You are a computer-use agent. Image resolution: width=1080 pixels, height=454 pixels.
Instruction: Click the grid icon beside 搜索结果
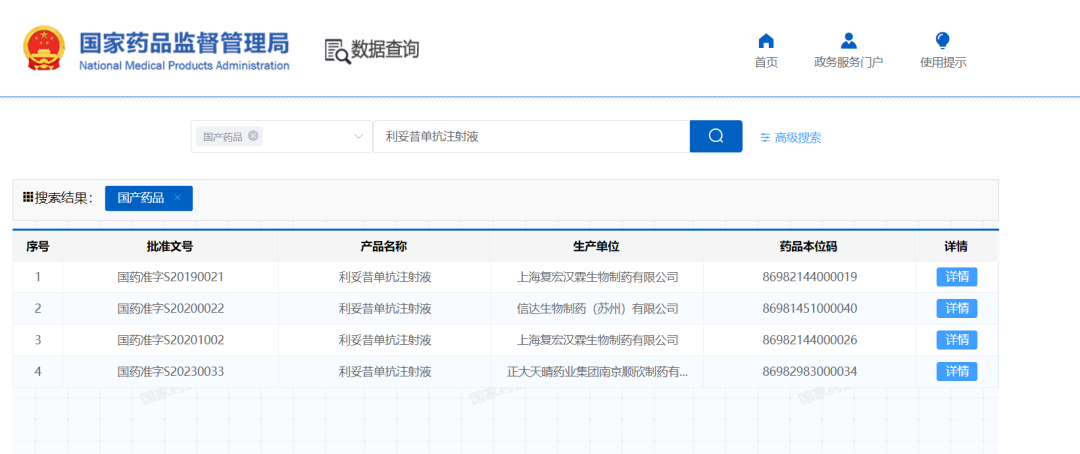(28, 198)
